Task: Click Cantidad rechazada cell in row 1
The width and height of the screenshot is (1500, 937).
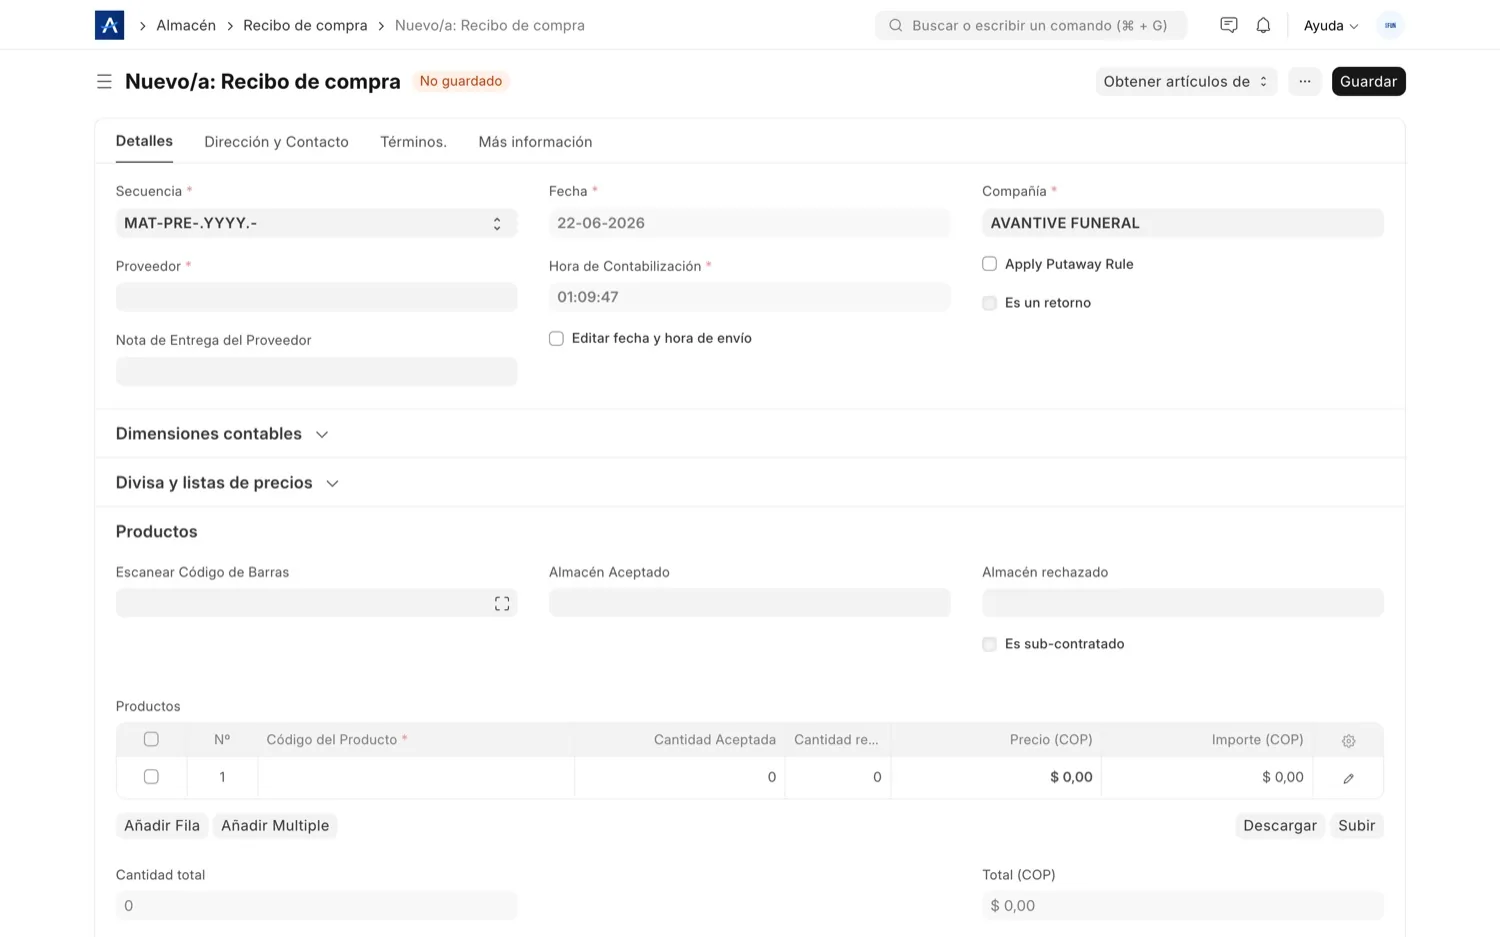Action: (838, 777)
